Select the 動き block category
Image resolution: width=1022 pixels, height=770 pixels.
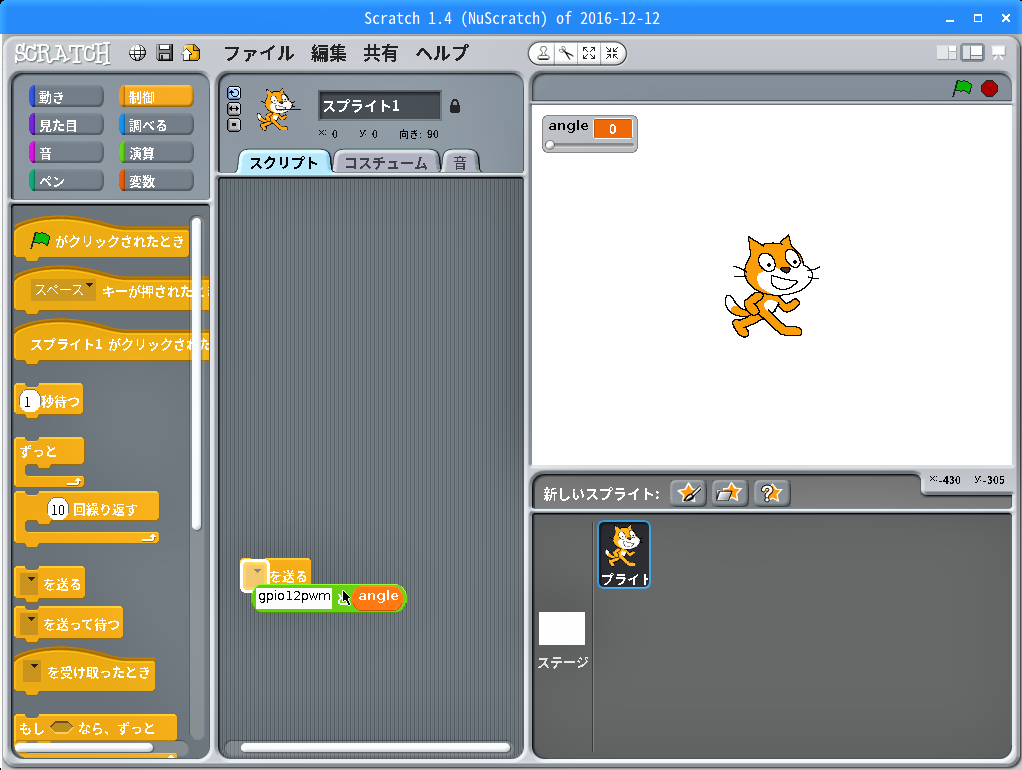[66, 97]
